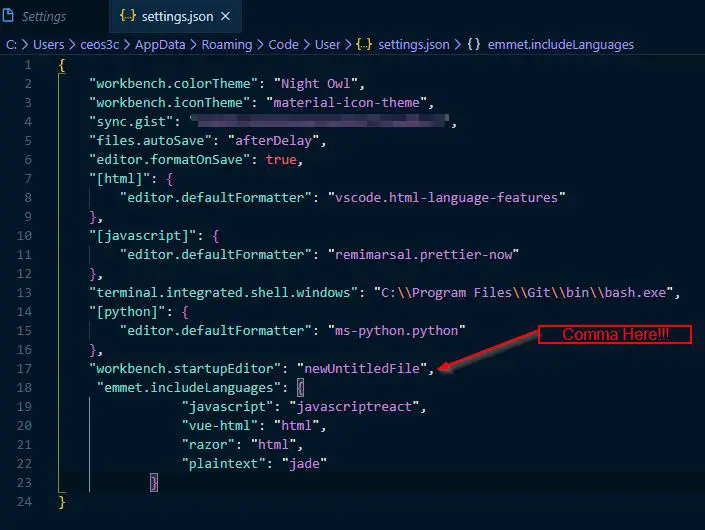Screen dimensions: 705x530
Task: Click the "Comma Here!!!" red annotation box
Action: [615, 334]
